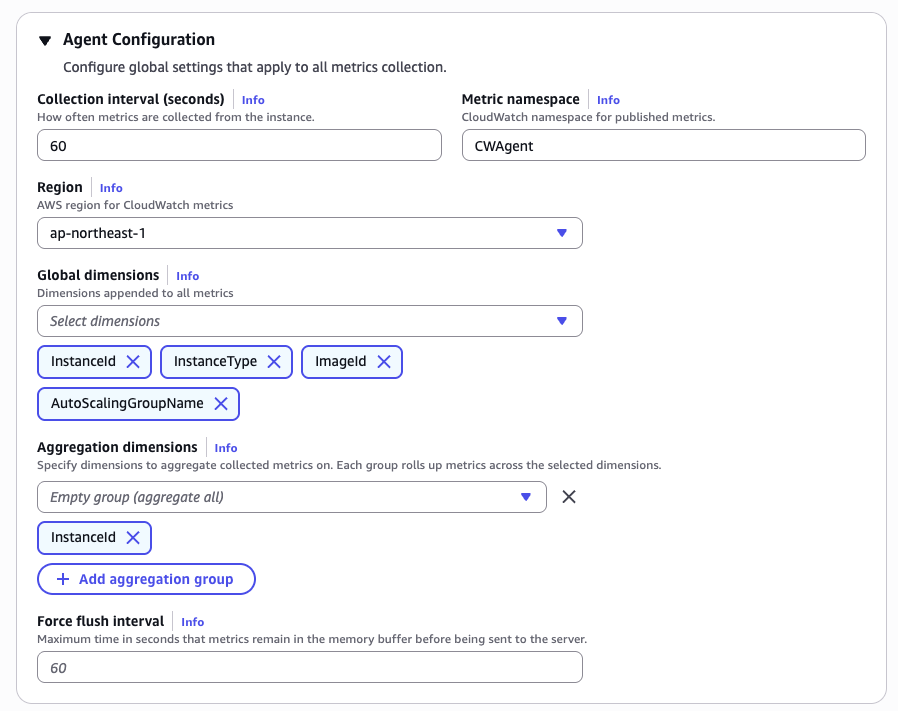Click the Force flush interval input
The width and height of the screenshot is (898, 711).
pos(310,667)
